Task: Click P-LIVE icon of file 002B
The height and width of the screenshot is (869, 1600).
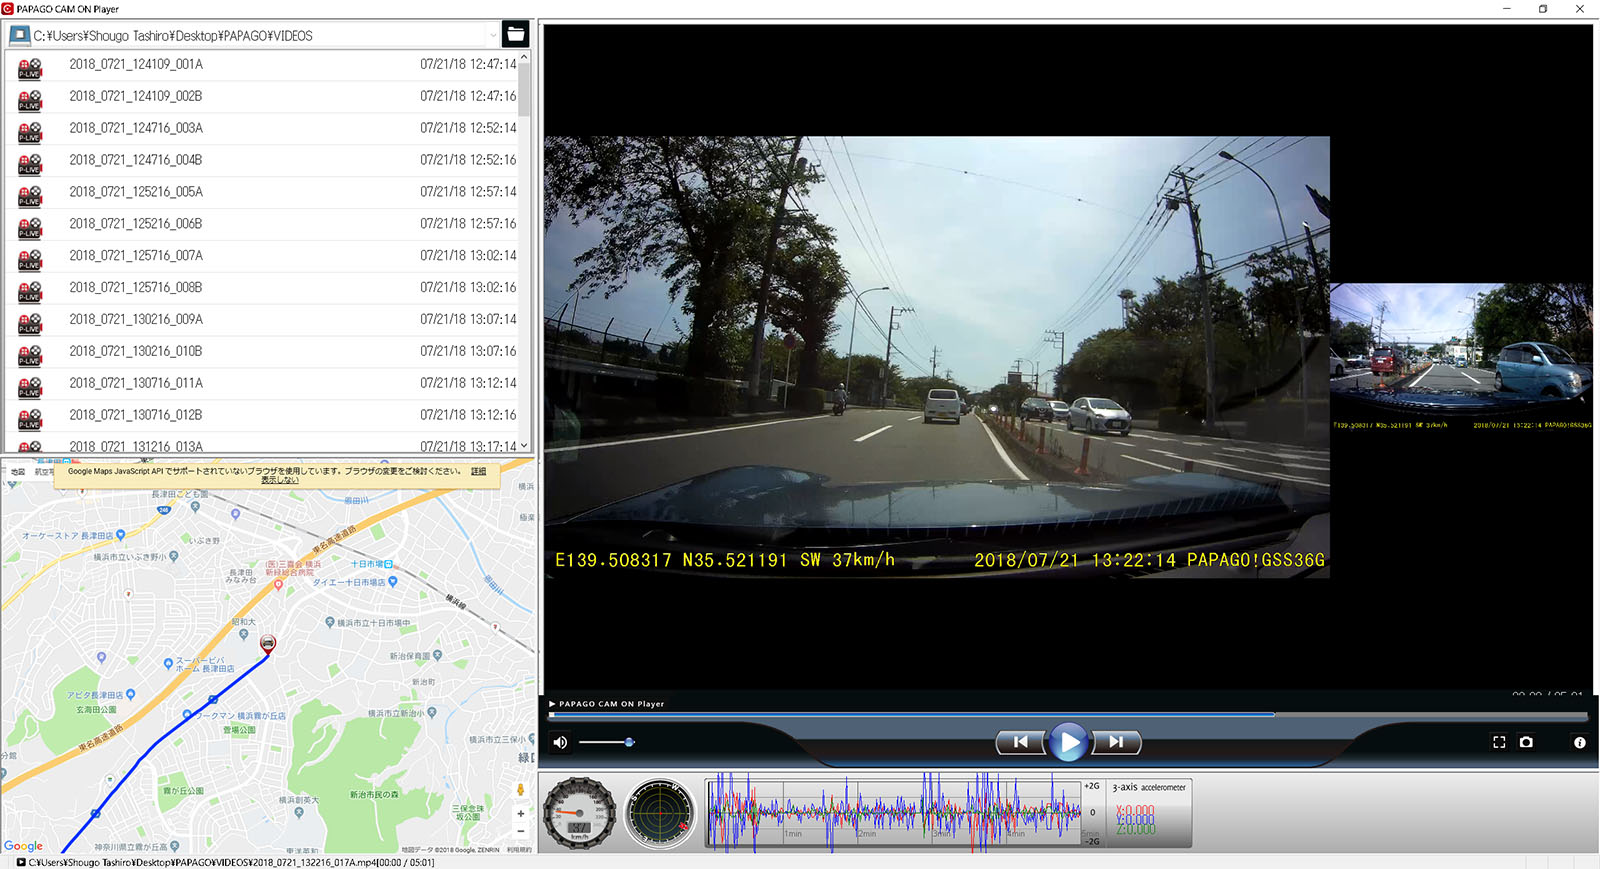Action: coord(30,100)
